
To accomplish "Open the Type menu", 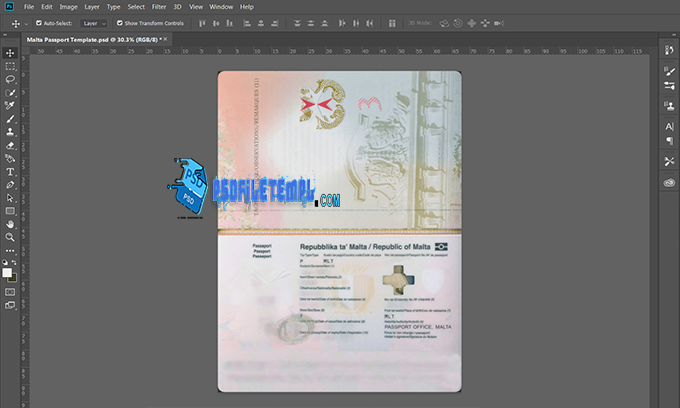I will (x=113, y=7).
